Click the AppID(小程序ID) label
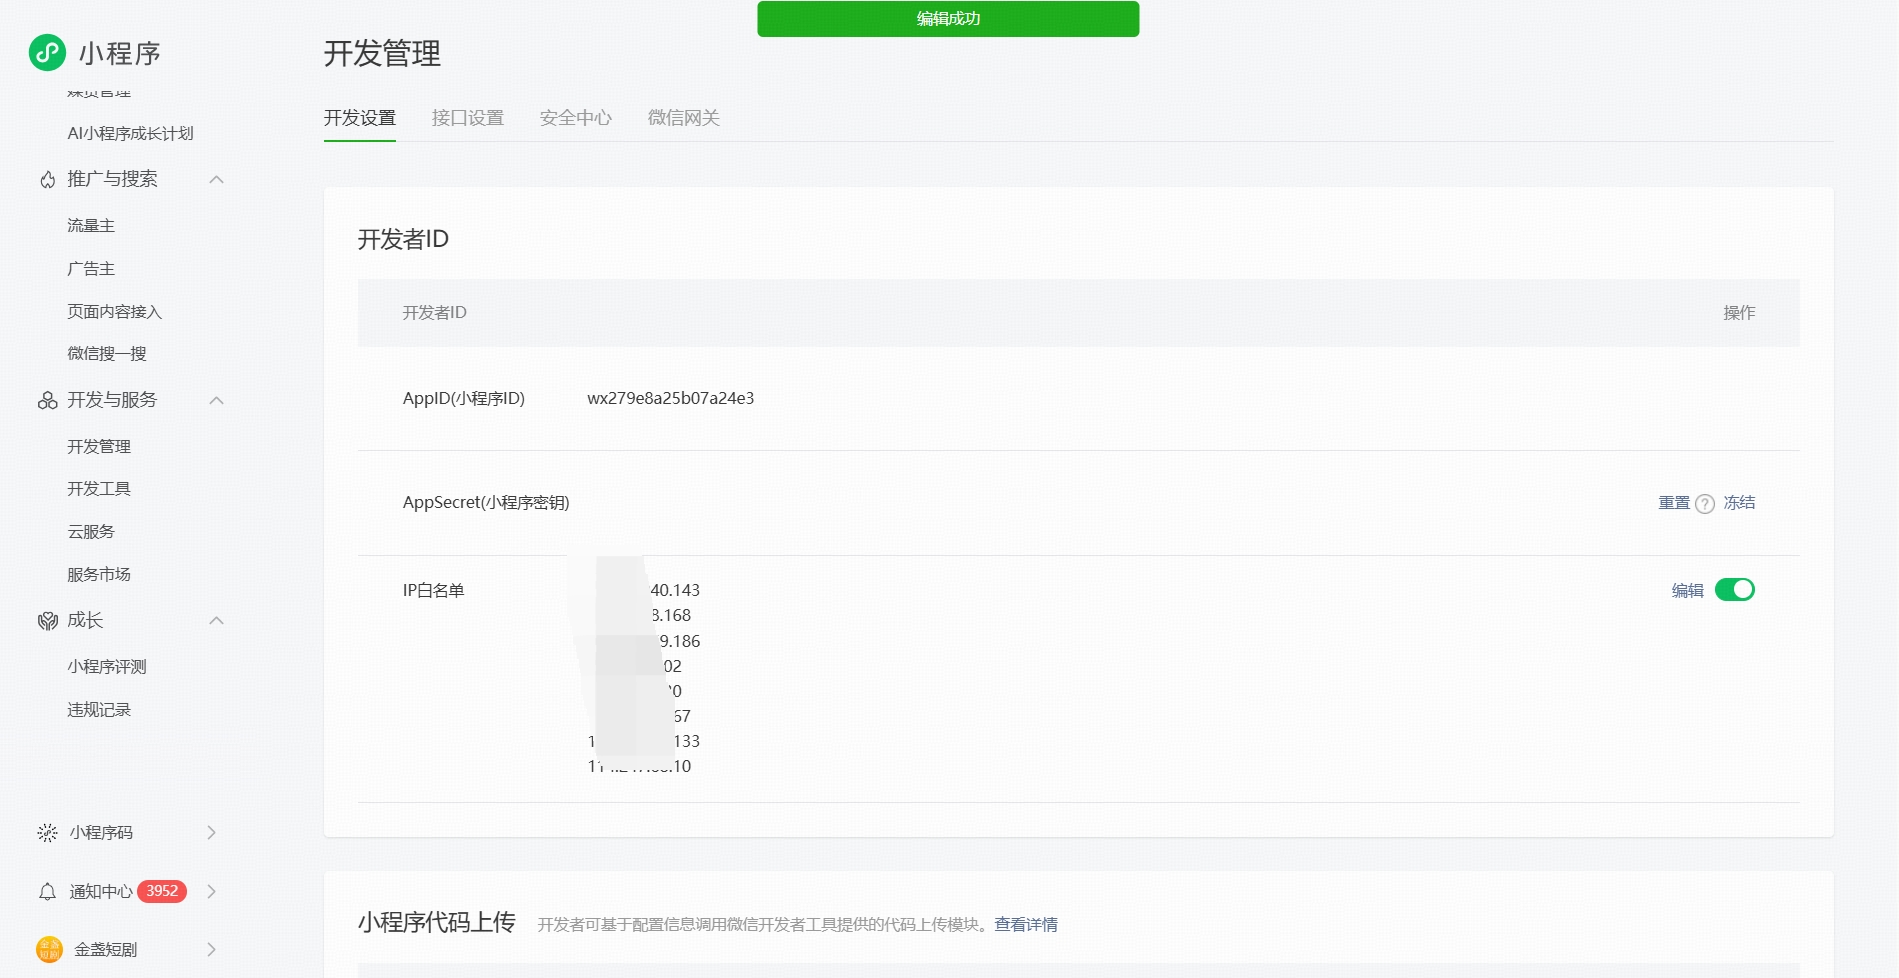 (x=463, y=399)
